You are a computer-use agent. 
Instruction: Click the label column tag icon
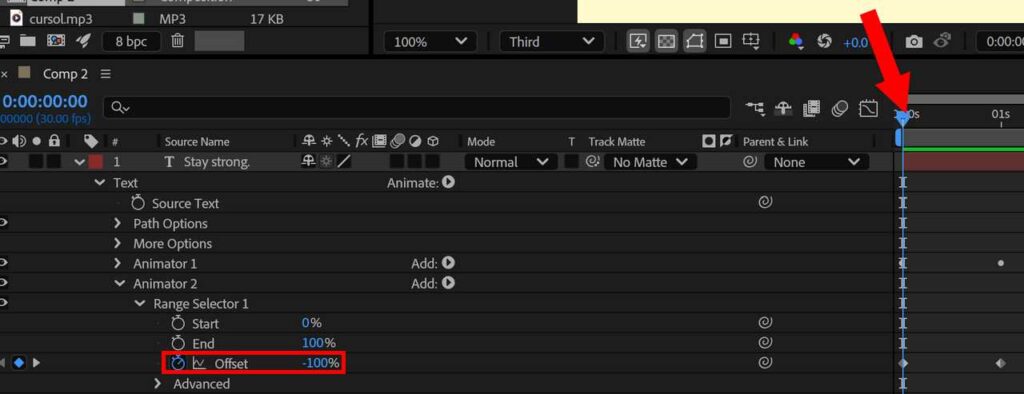[91, 141]
